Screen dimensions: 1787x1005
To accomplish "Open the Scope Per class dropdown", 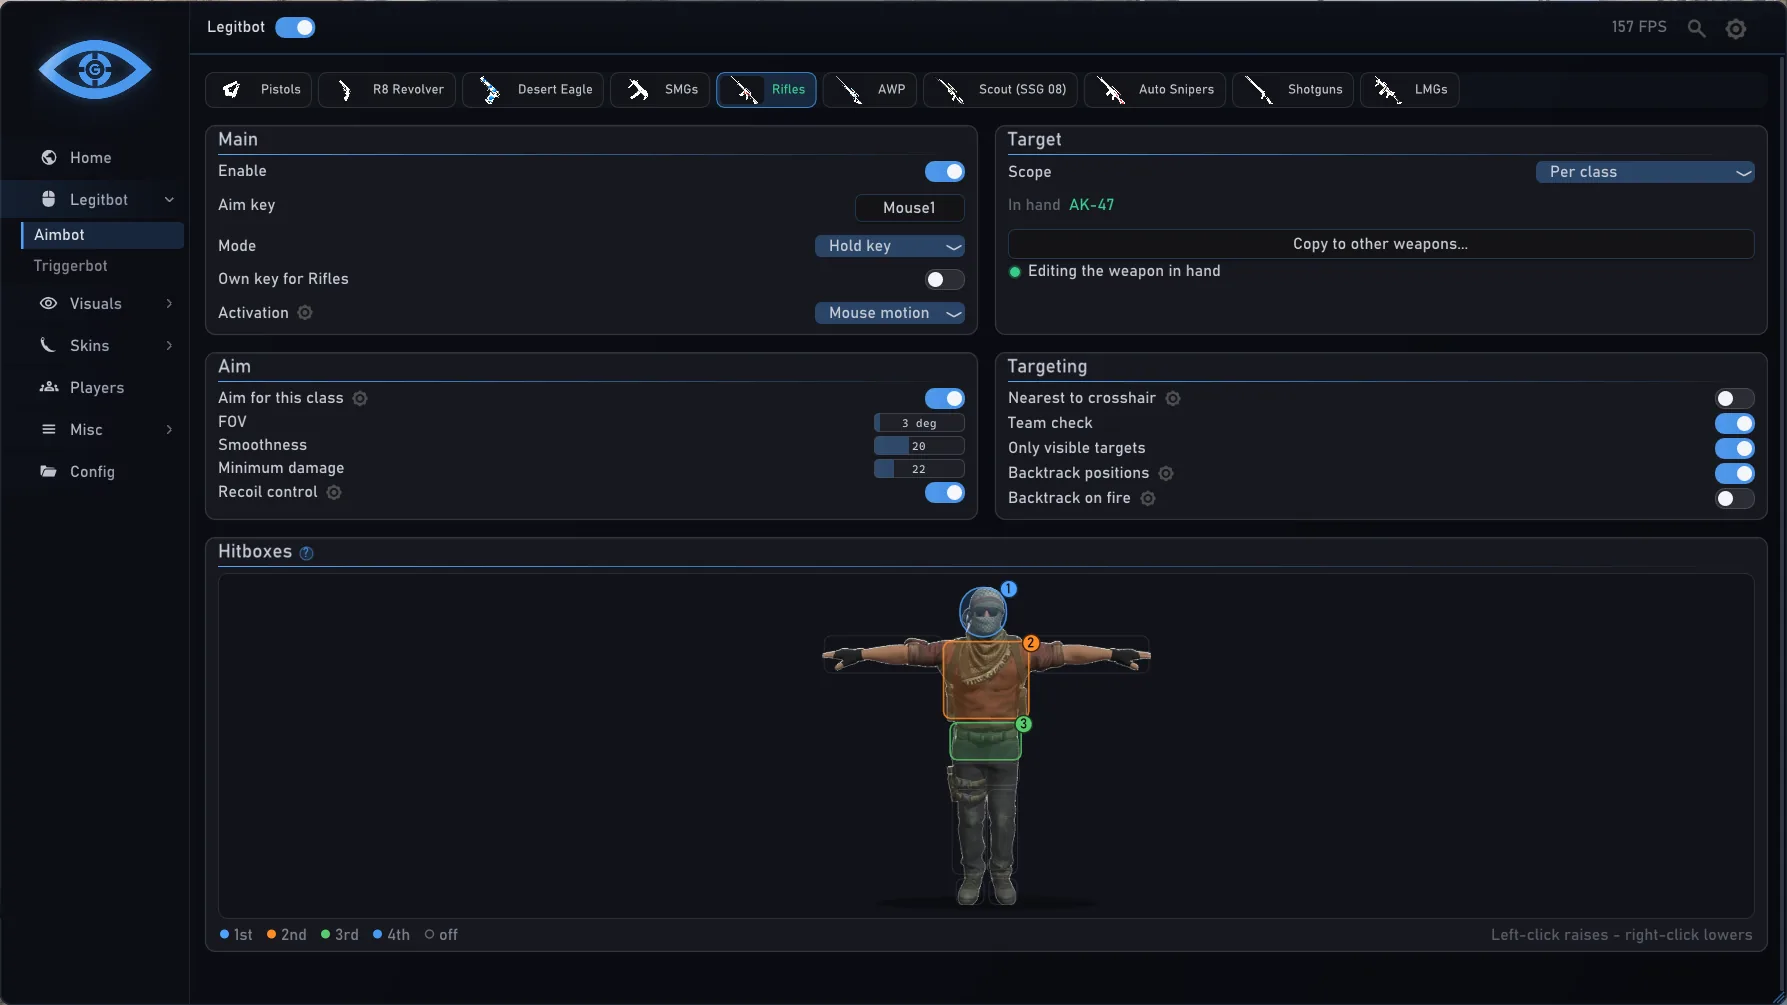I will [x=1645, y=172].
